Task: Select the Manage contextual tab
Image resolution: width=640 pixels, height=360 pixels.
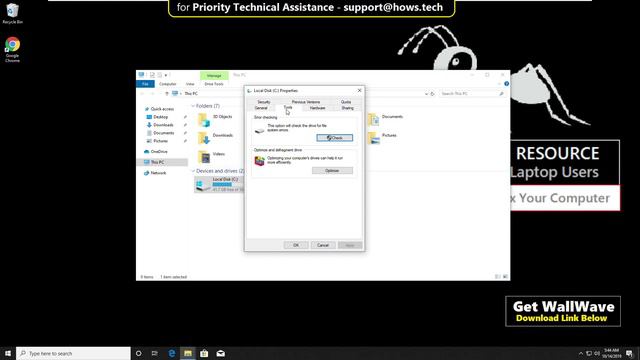Action: [x=214, y=76]
